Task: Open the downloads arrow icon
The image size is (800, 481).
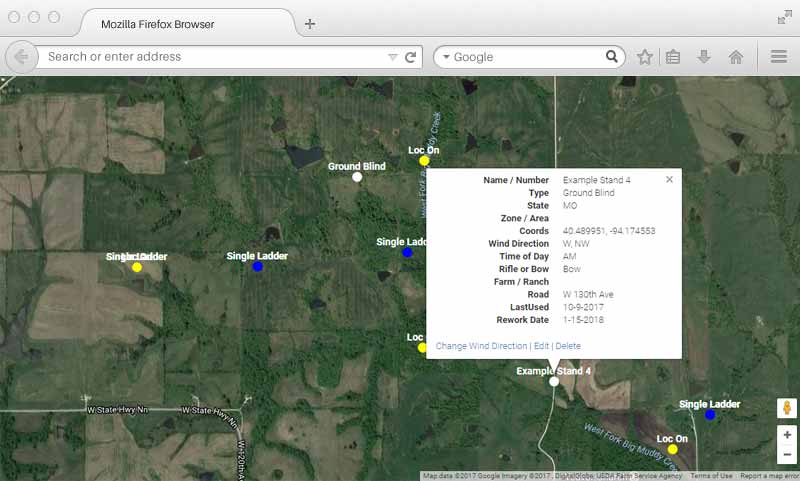Action: [x=704, y=57]
